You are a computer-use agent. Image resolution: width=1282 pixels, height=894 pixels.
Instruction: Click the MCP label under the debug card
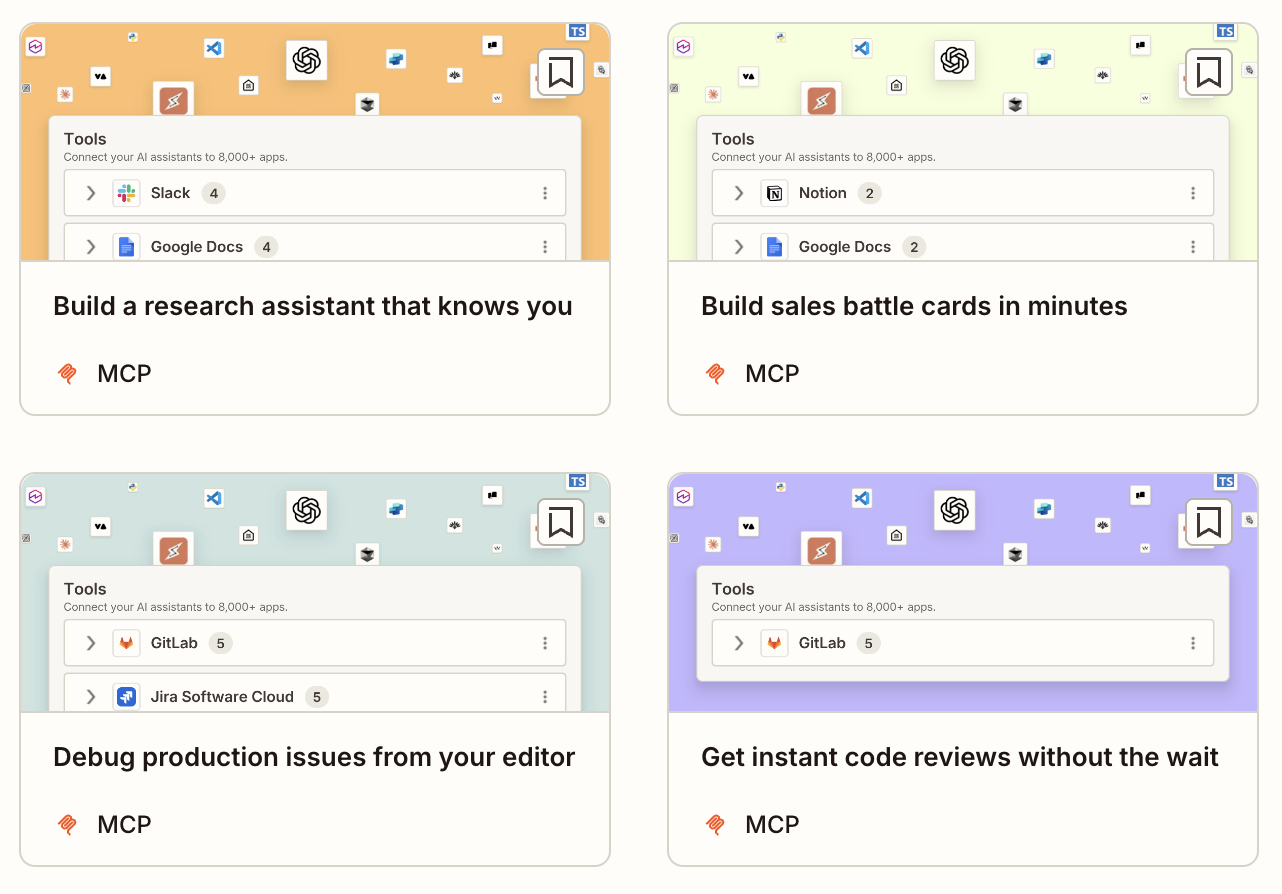tap(104, 824)
